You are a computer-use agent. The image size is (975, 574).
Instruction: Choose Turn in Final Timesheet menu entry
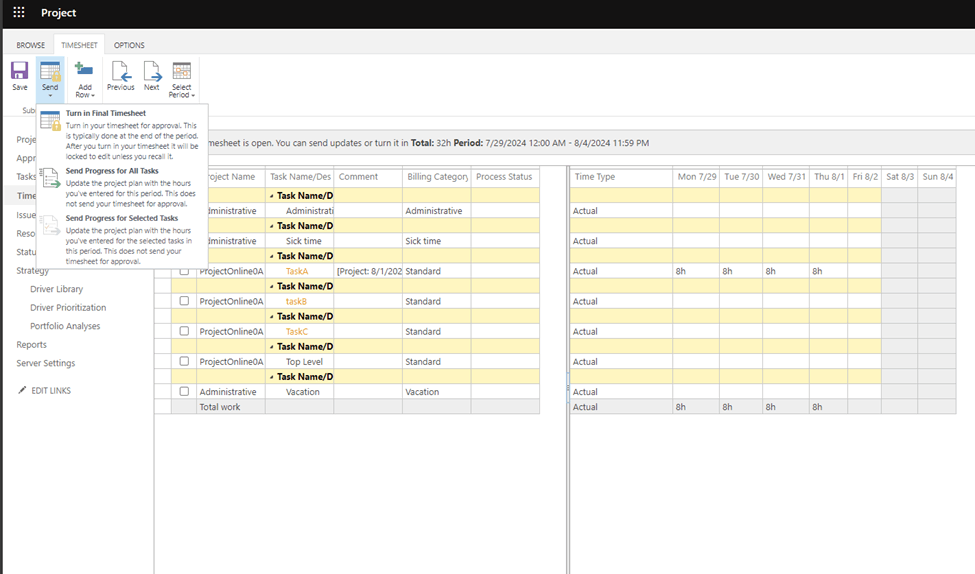tap(122, 134)
